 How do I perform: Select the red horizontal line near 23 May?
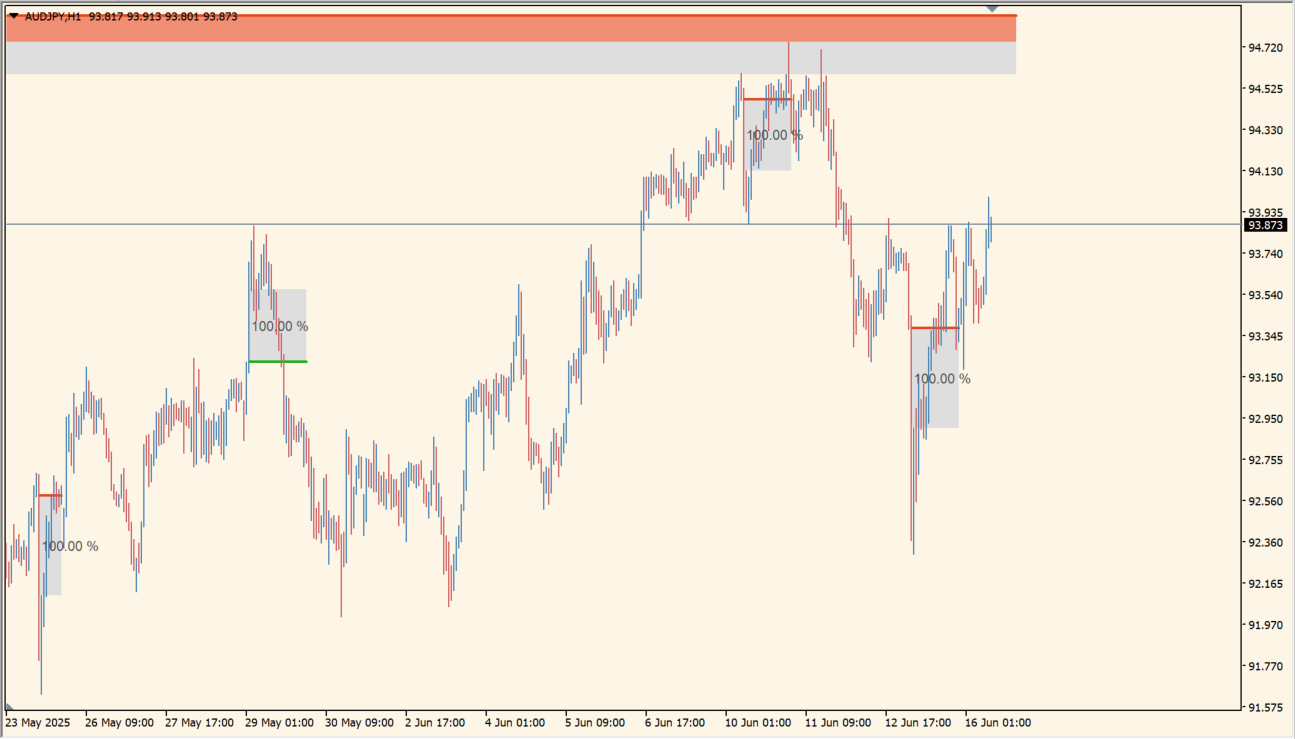tap(50, 495)
